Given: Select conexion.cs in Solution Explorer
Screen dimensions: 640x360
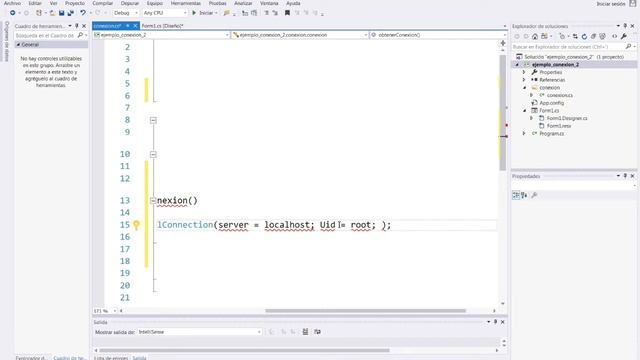Looking at the screenshot, I should coord(559,95).
